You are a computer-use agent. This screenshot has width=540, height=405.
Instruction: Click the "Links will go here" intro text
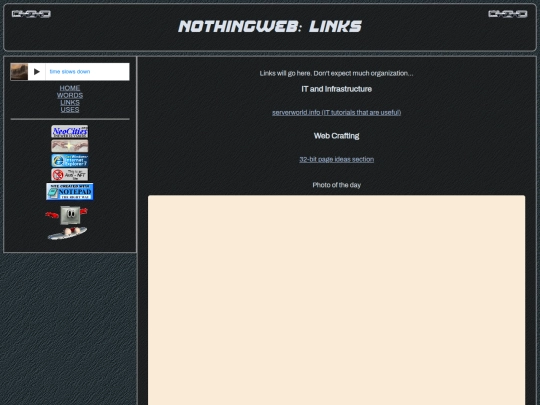point(336,73)
